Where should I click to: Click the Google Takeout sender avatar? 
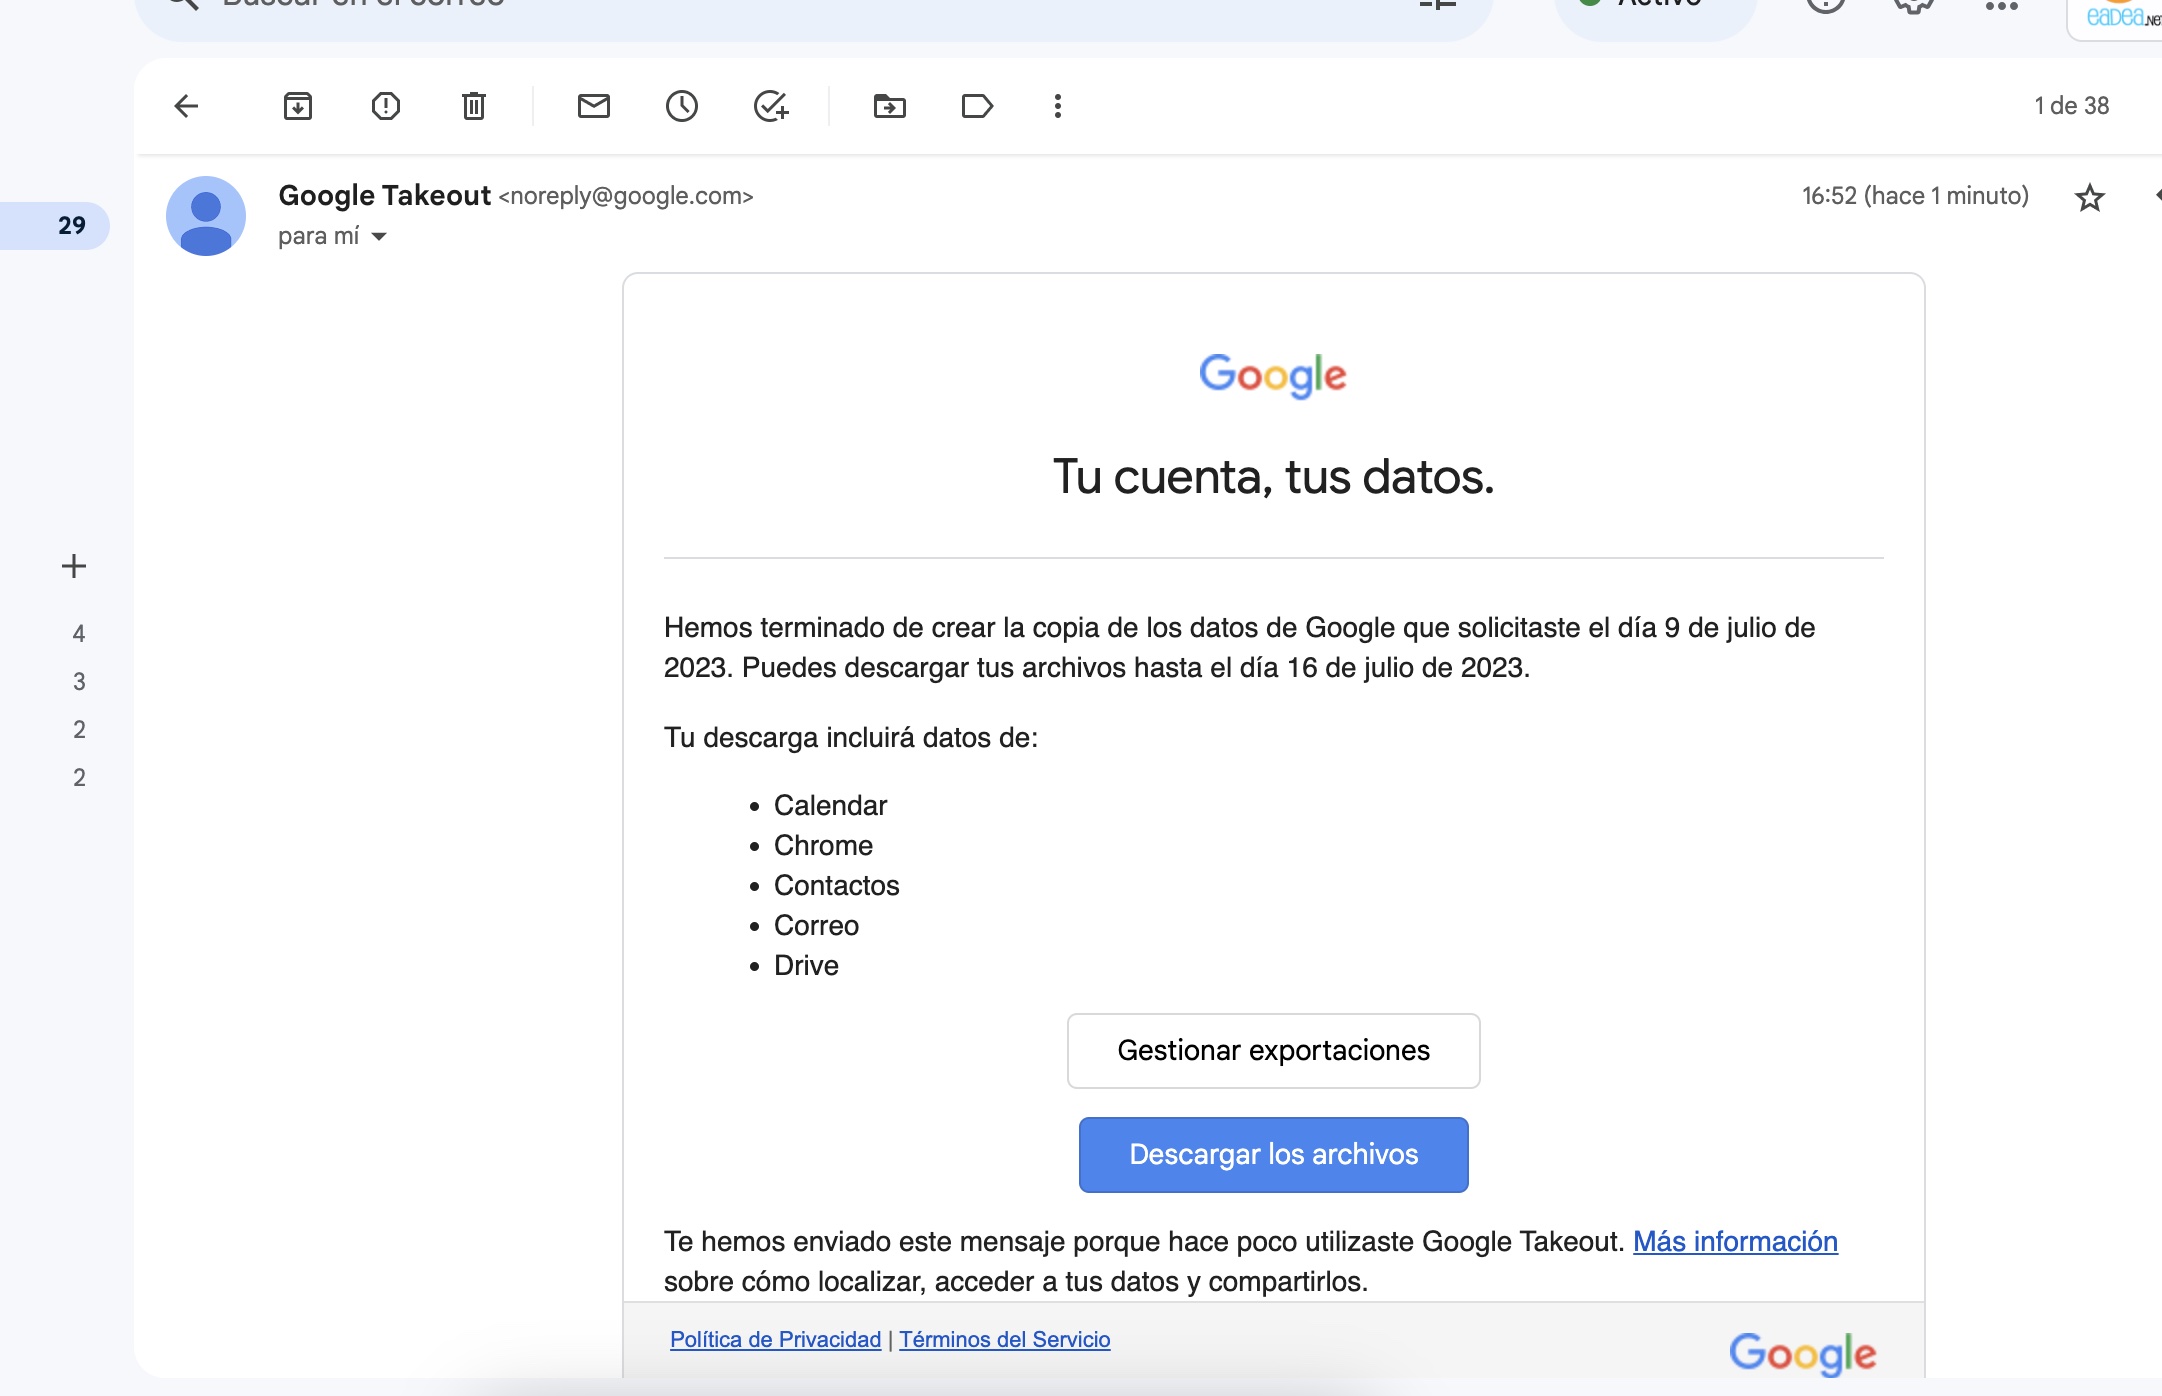point(206,216)
